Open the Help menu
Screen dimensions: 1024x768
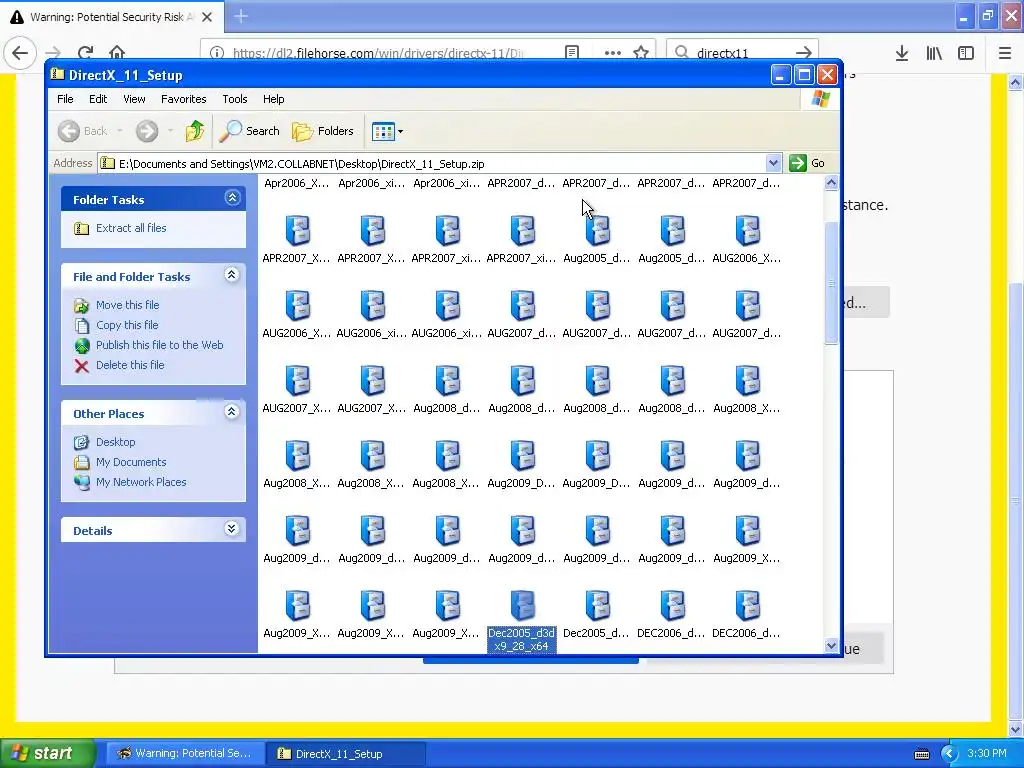click(274, 99)
